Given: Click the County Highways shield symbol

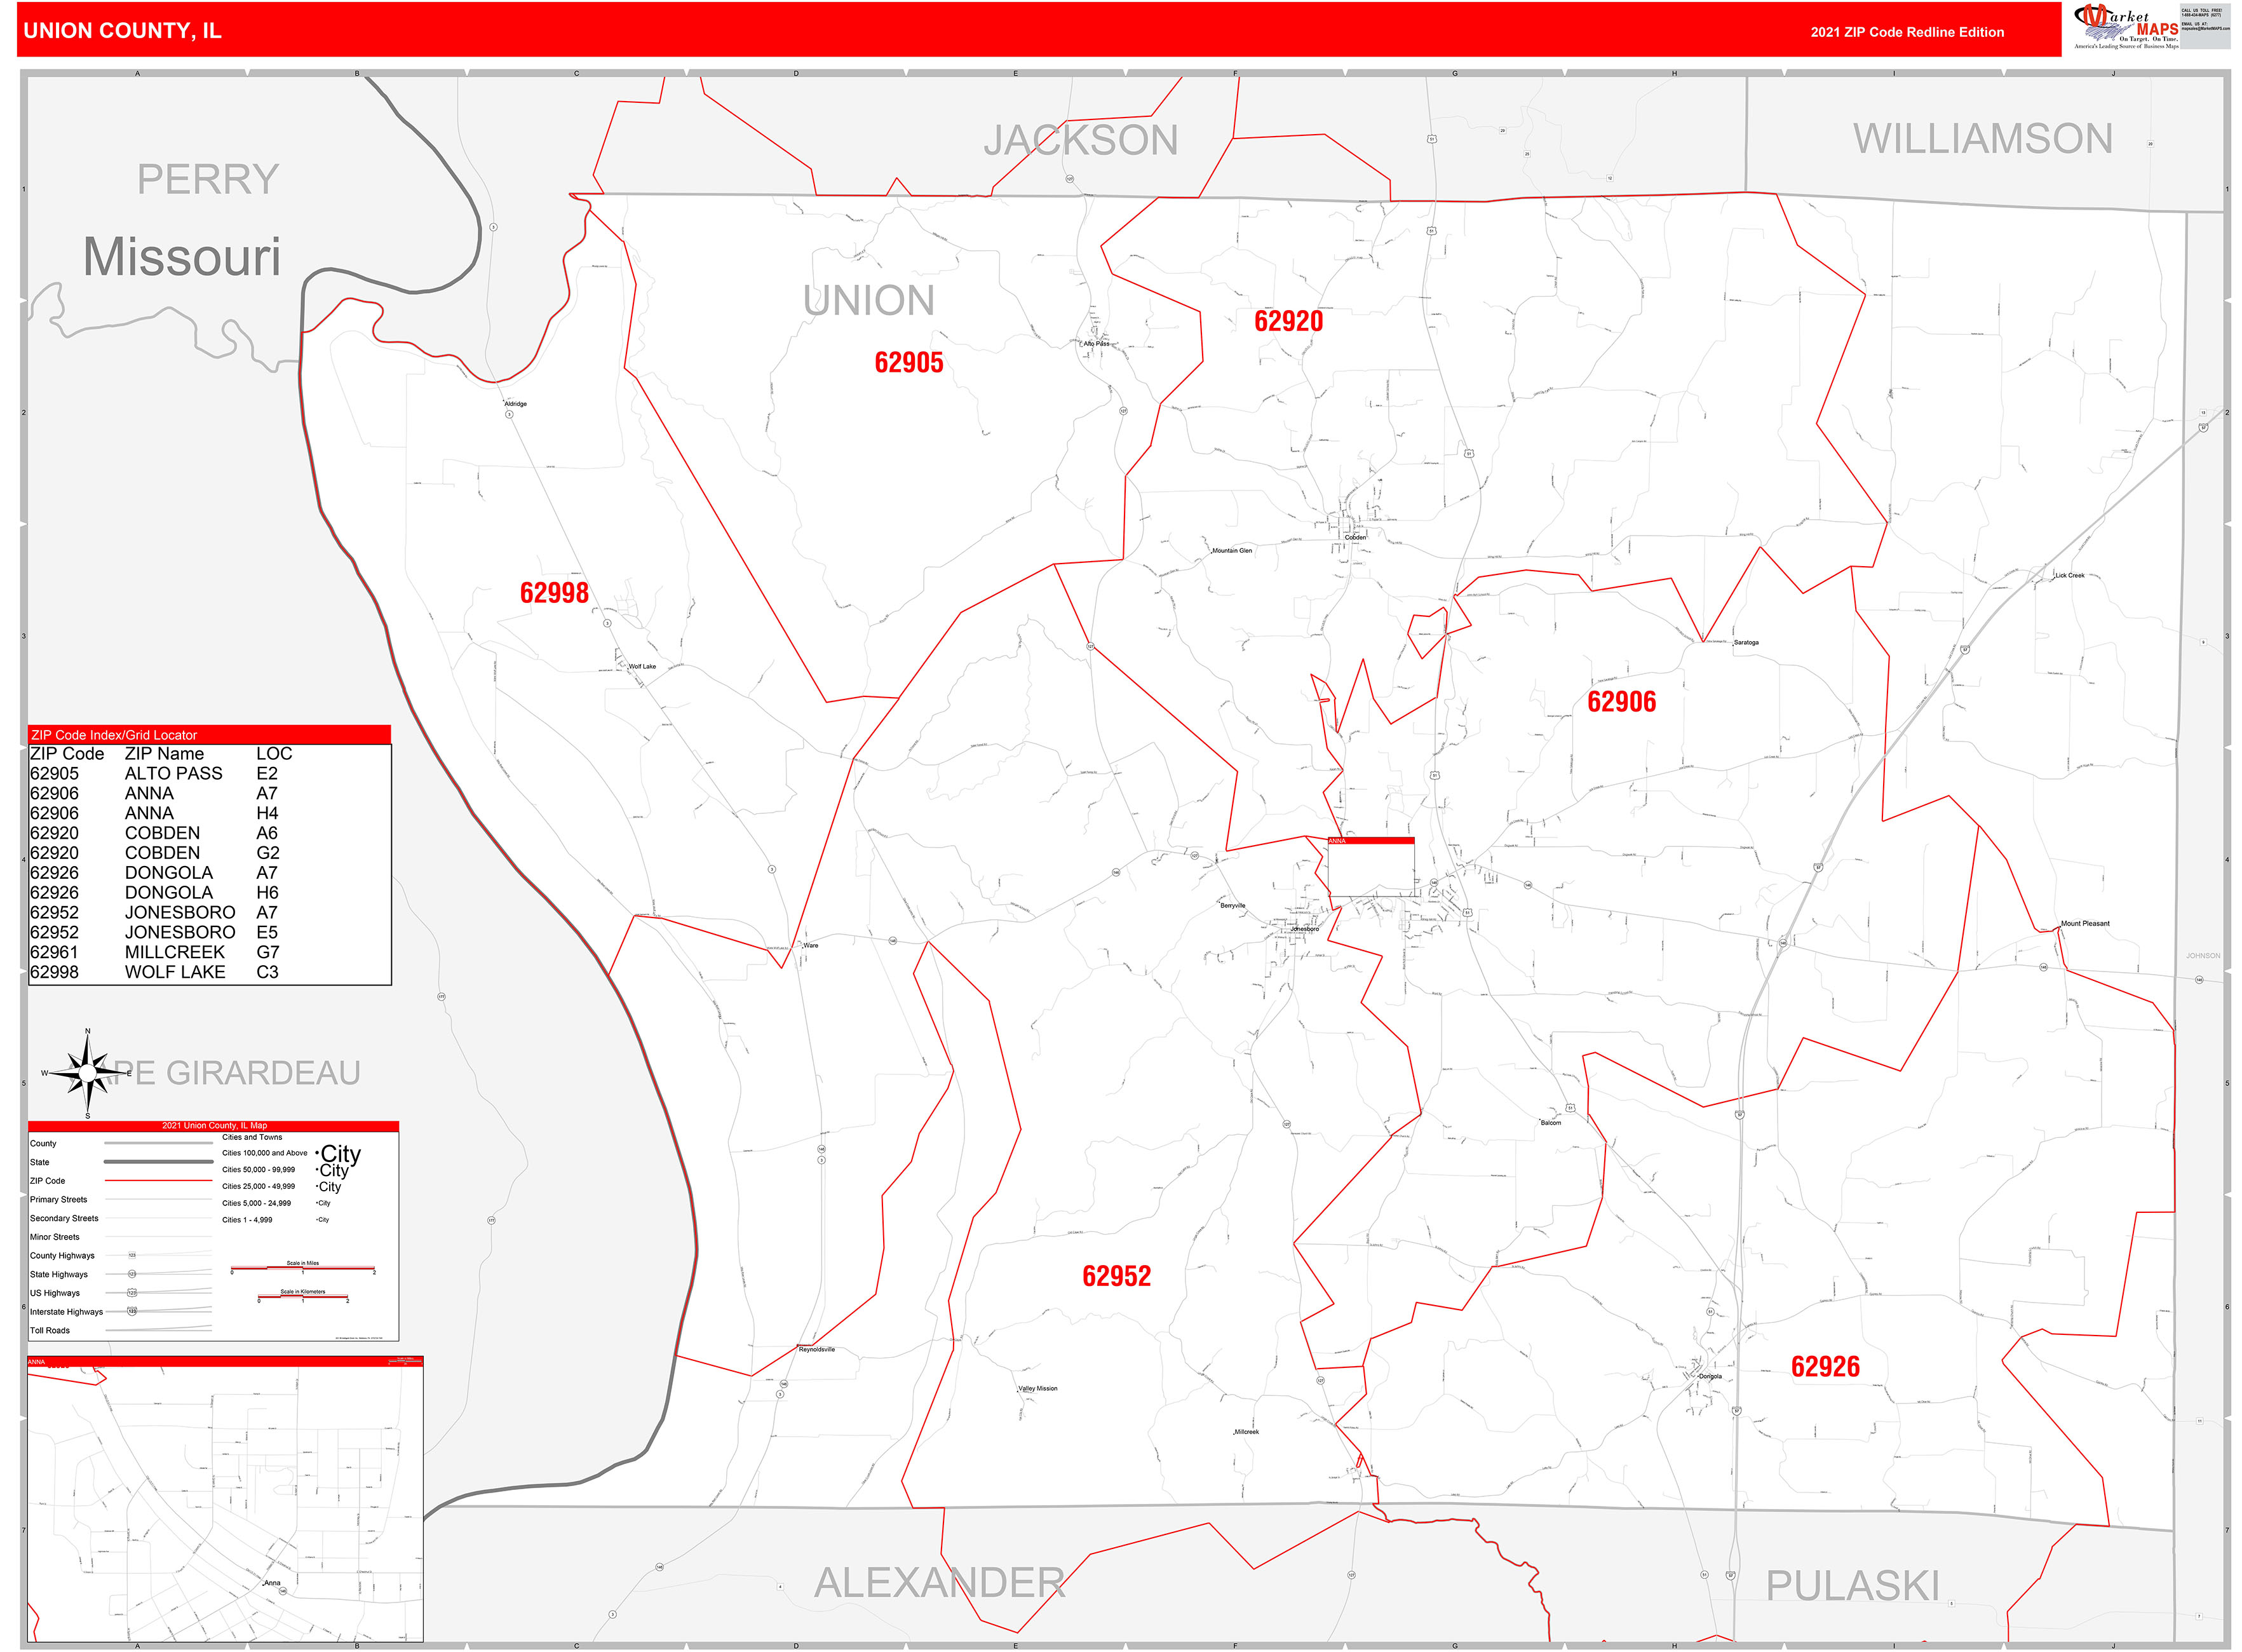Looking at the screenshot, I should (x=132, y=1256).
